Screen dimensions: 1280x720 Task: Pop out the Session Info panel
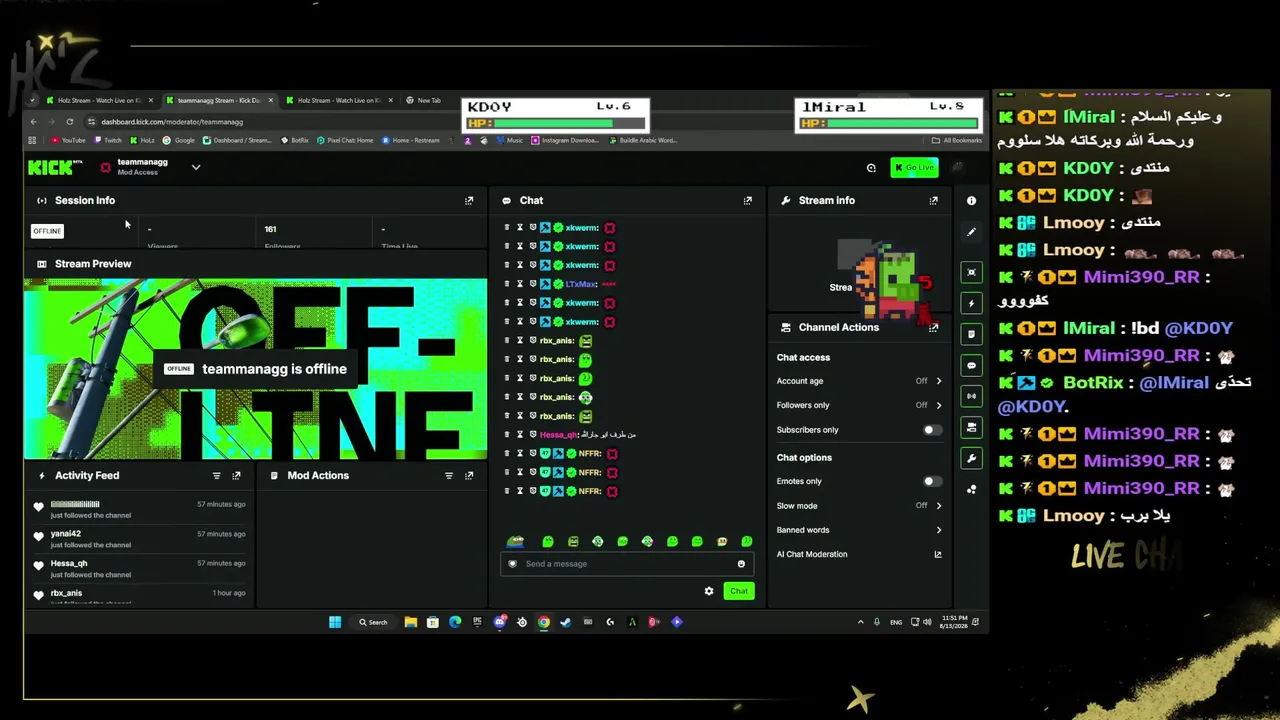pyautogui.click(x=469, y=201)
